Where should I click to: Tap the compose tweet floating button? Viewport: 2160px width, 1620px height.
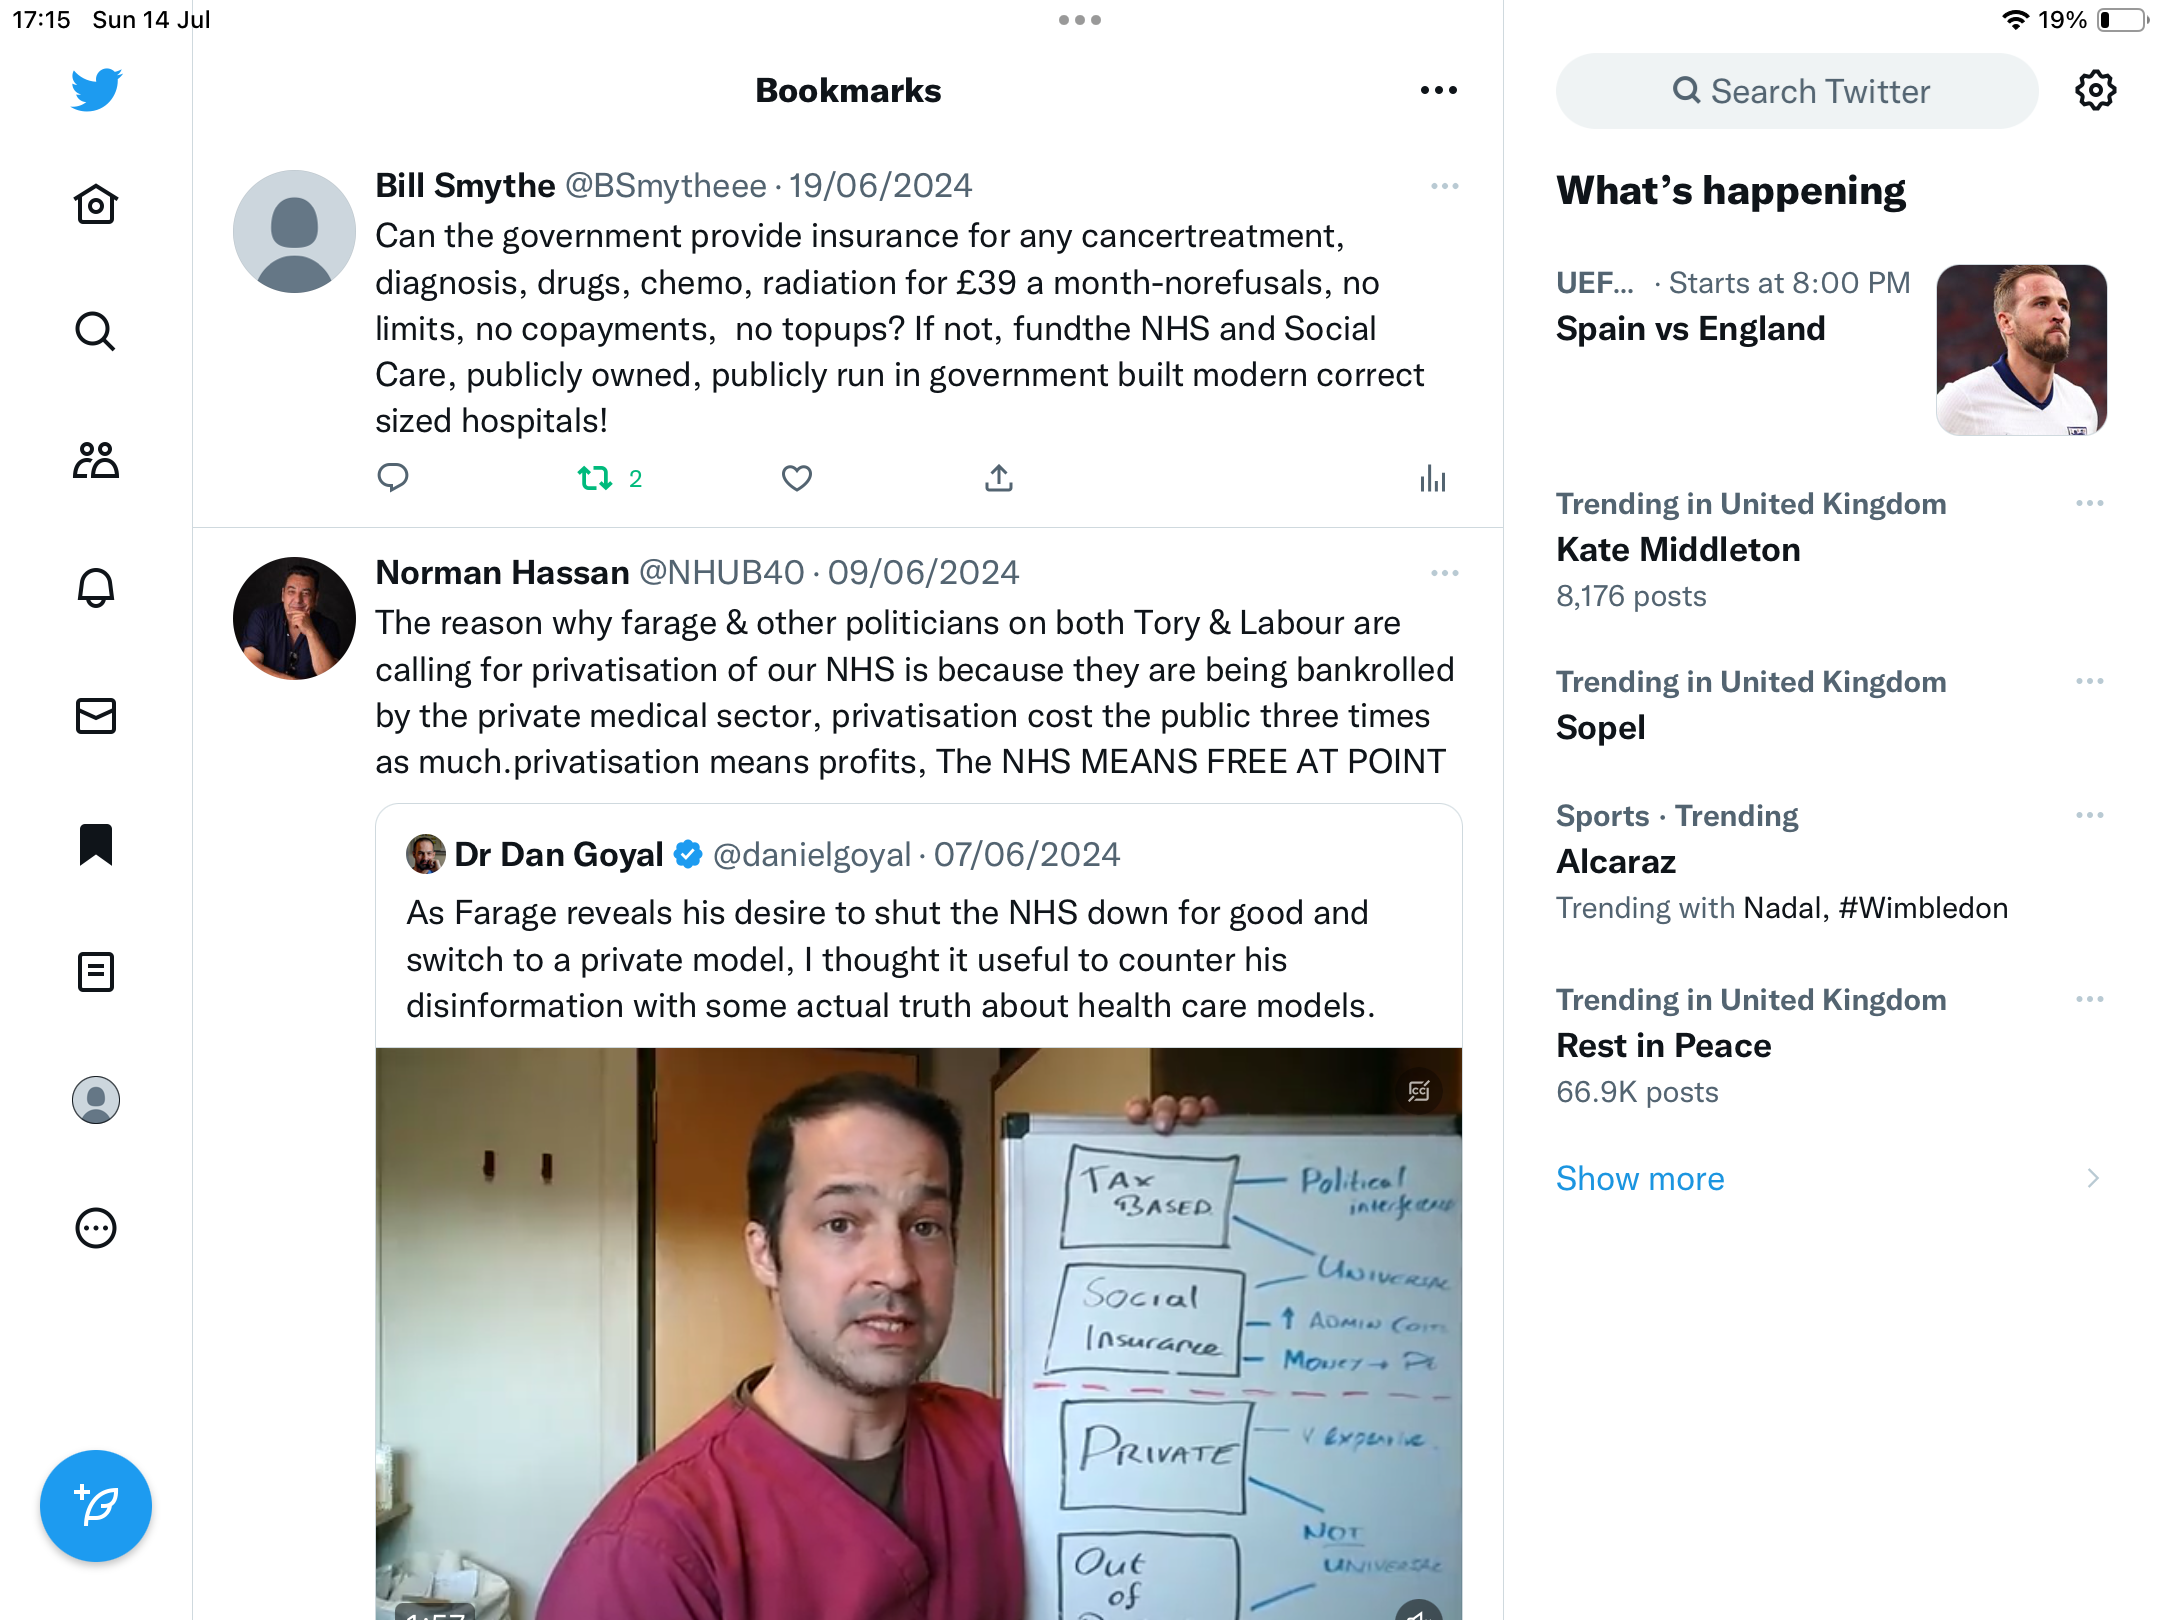click(x=96, y=1505)
